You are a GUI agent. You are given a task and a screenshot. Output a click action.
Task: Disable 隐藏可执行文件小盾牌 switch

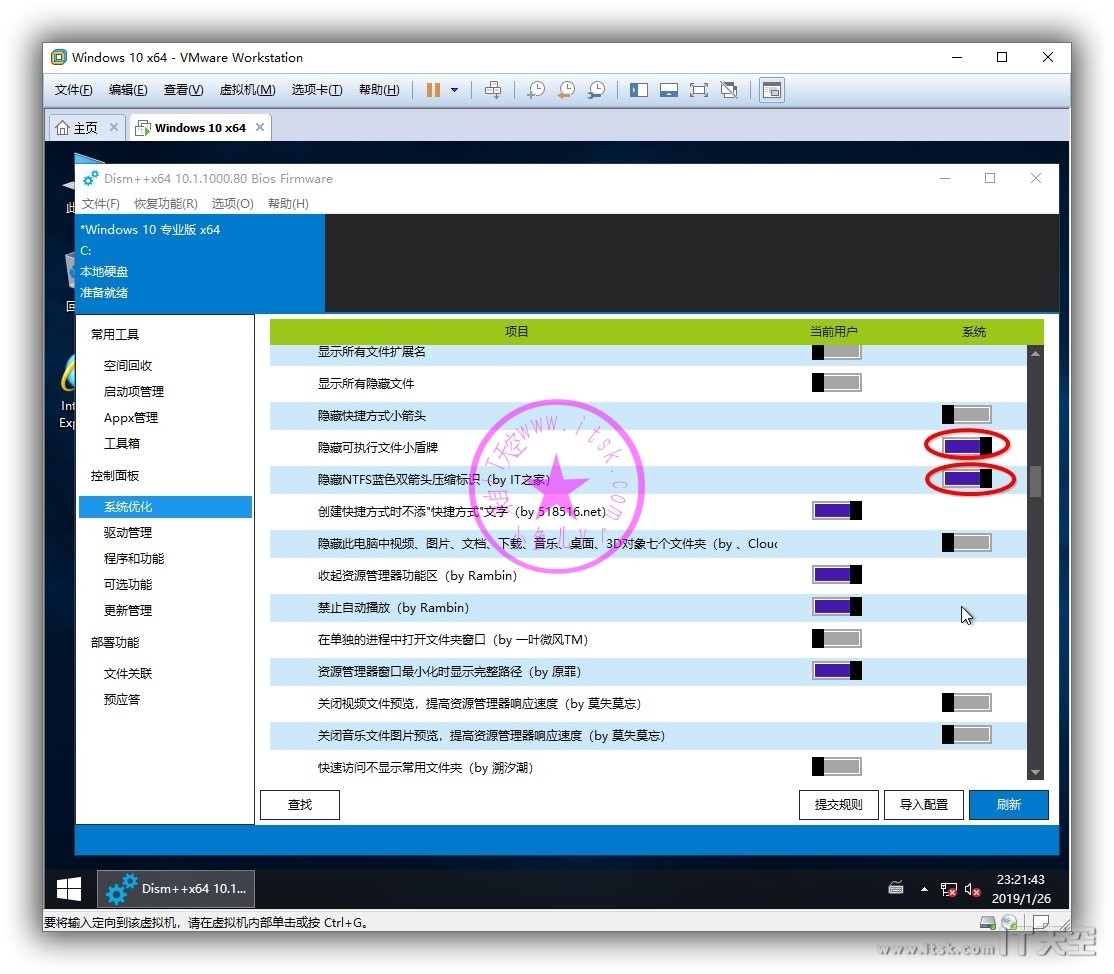pyautogui.click(x=966, y=446)
